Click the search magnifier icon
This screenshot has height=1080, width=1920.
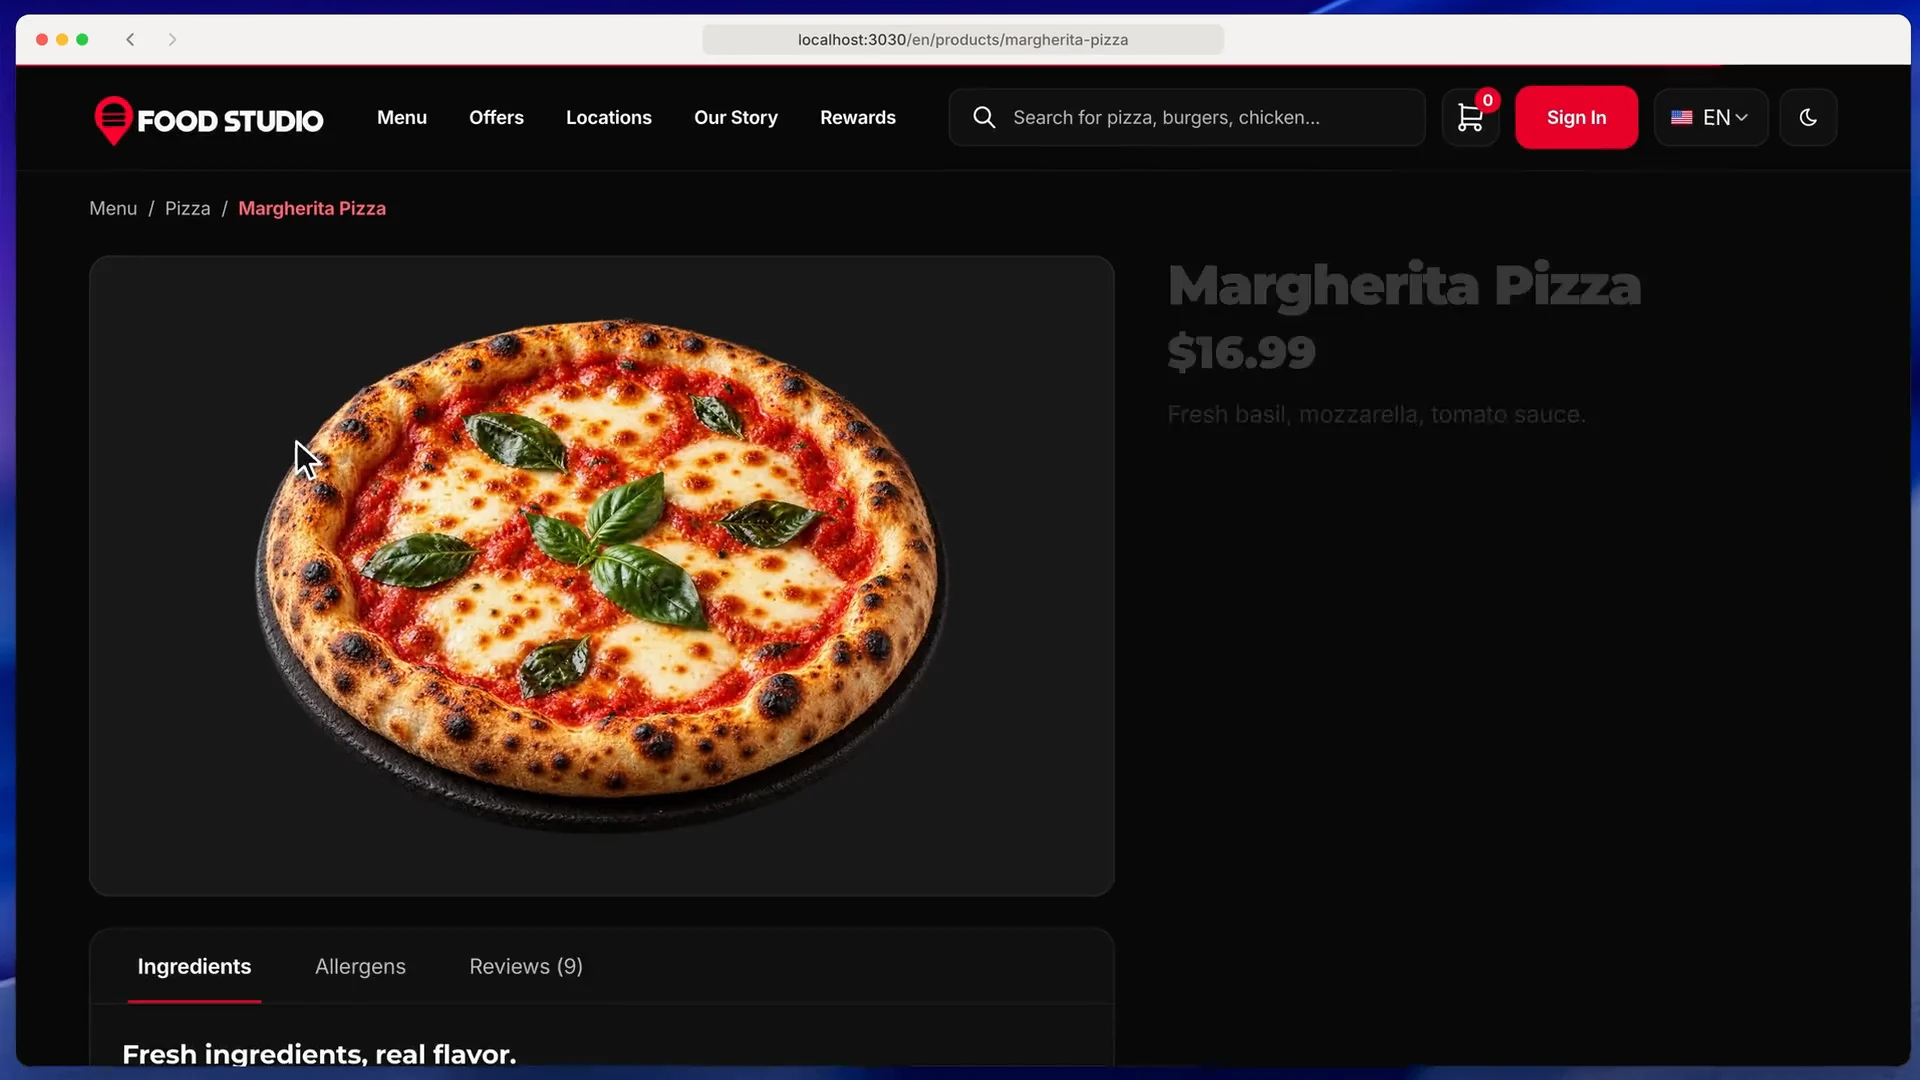(x=984, y=117)
